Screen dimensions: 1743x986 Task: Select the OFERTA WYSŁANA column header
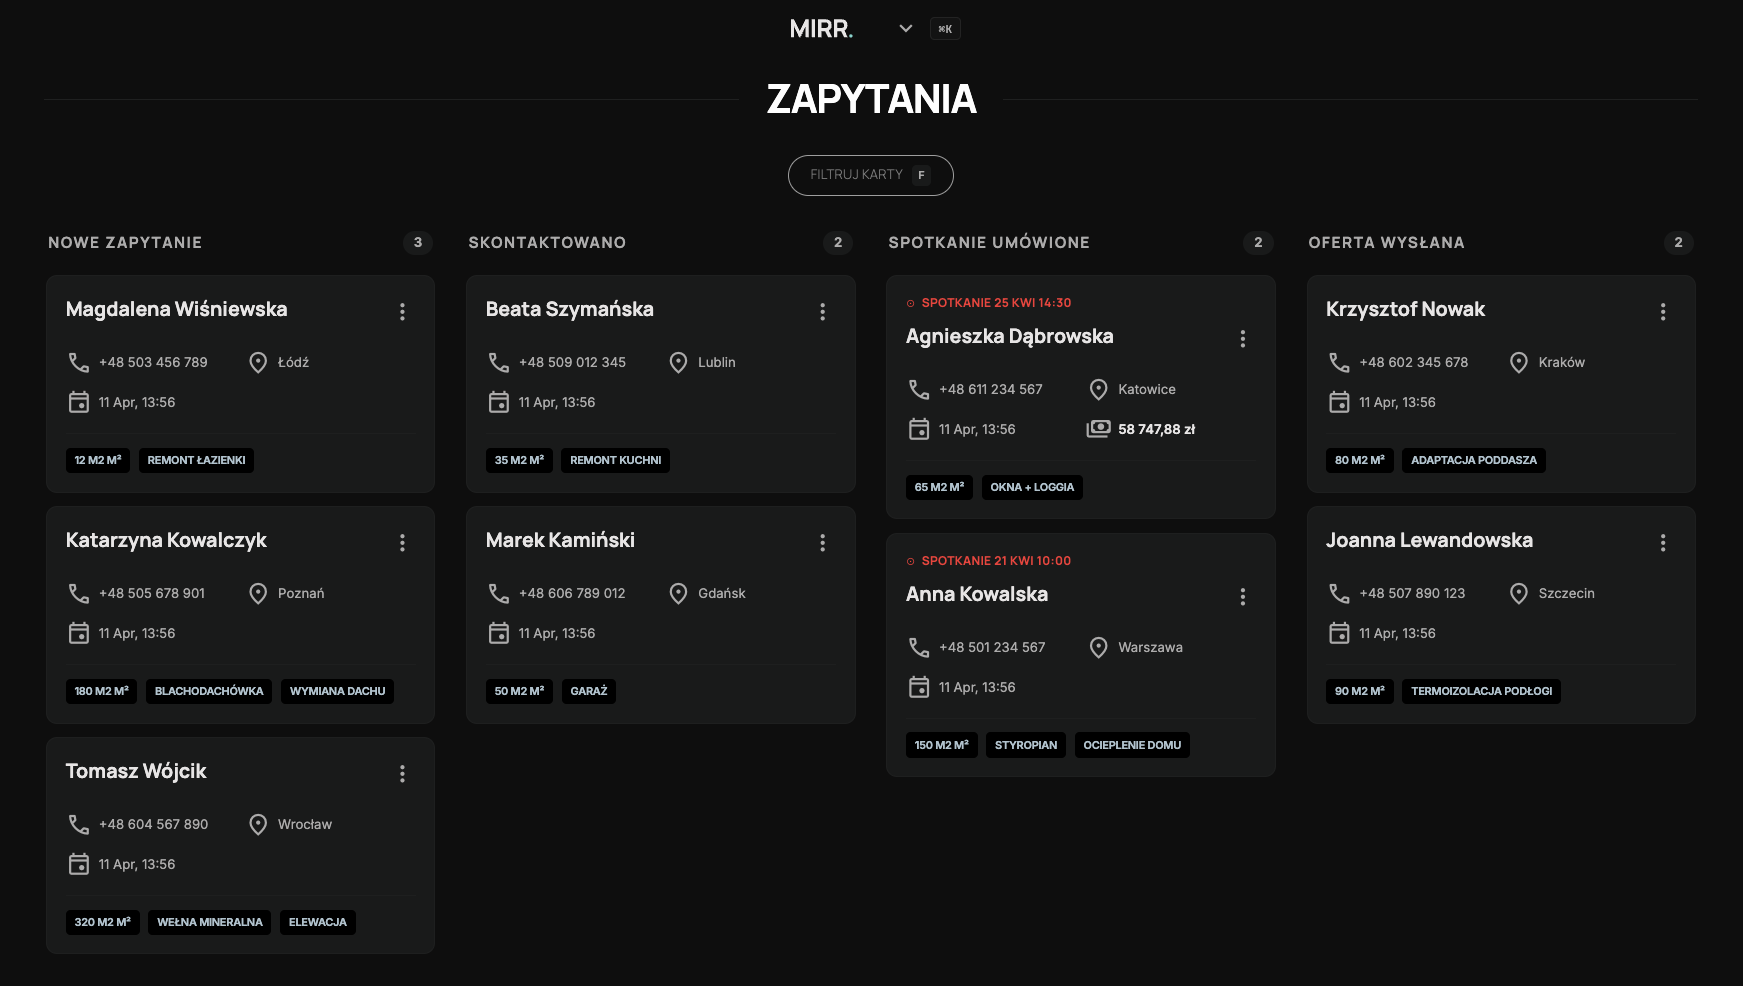pyautogui.click(x=1386, y=243)
